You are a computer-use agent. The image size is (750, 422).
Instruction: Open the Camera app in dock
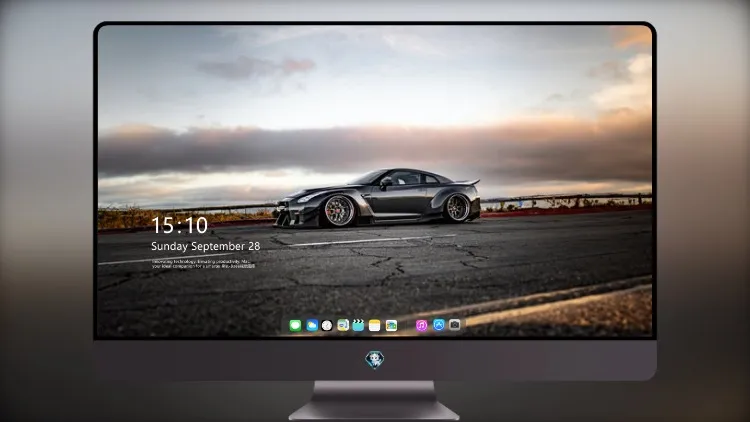pyautogui.click(x=455, y=325)
